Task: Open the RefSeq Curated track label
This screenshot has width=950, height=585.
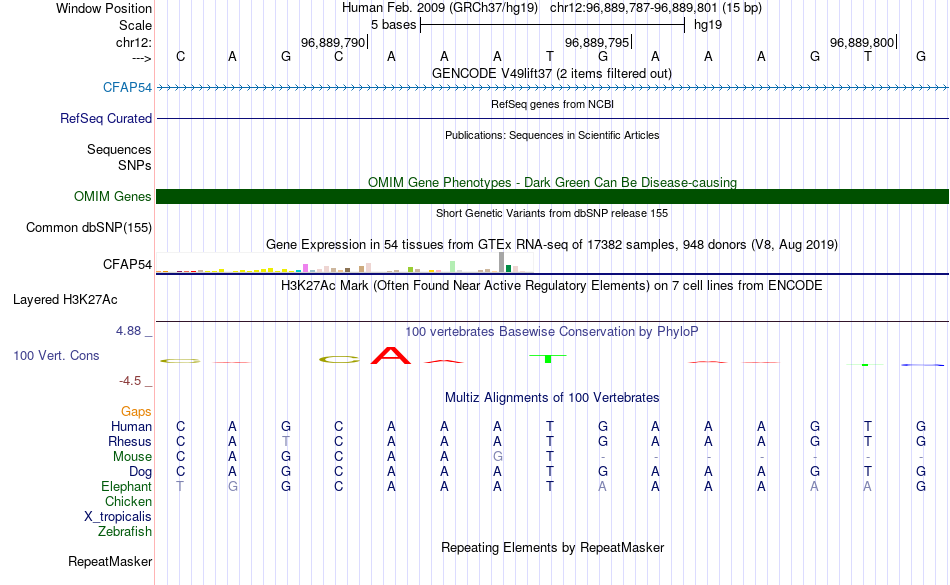Action: click(106, 118)
